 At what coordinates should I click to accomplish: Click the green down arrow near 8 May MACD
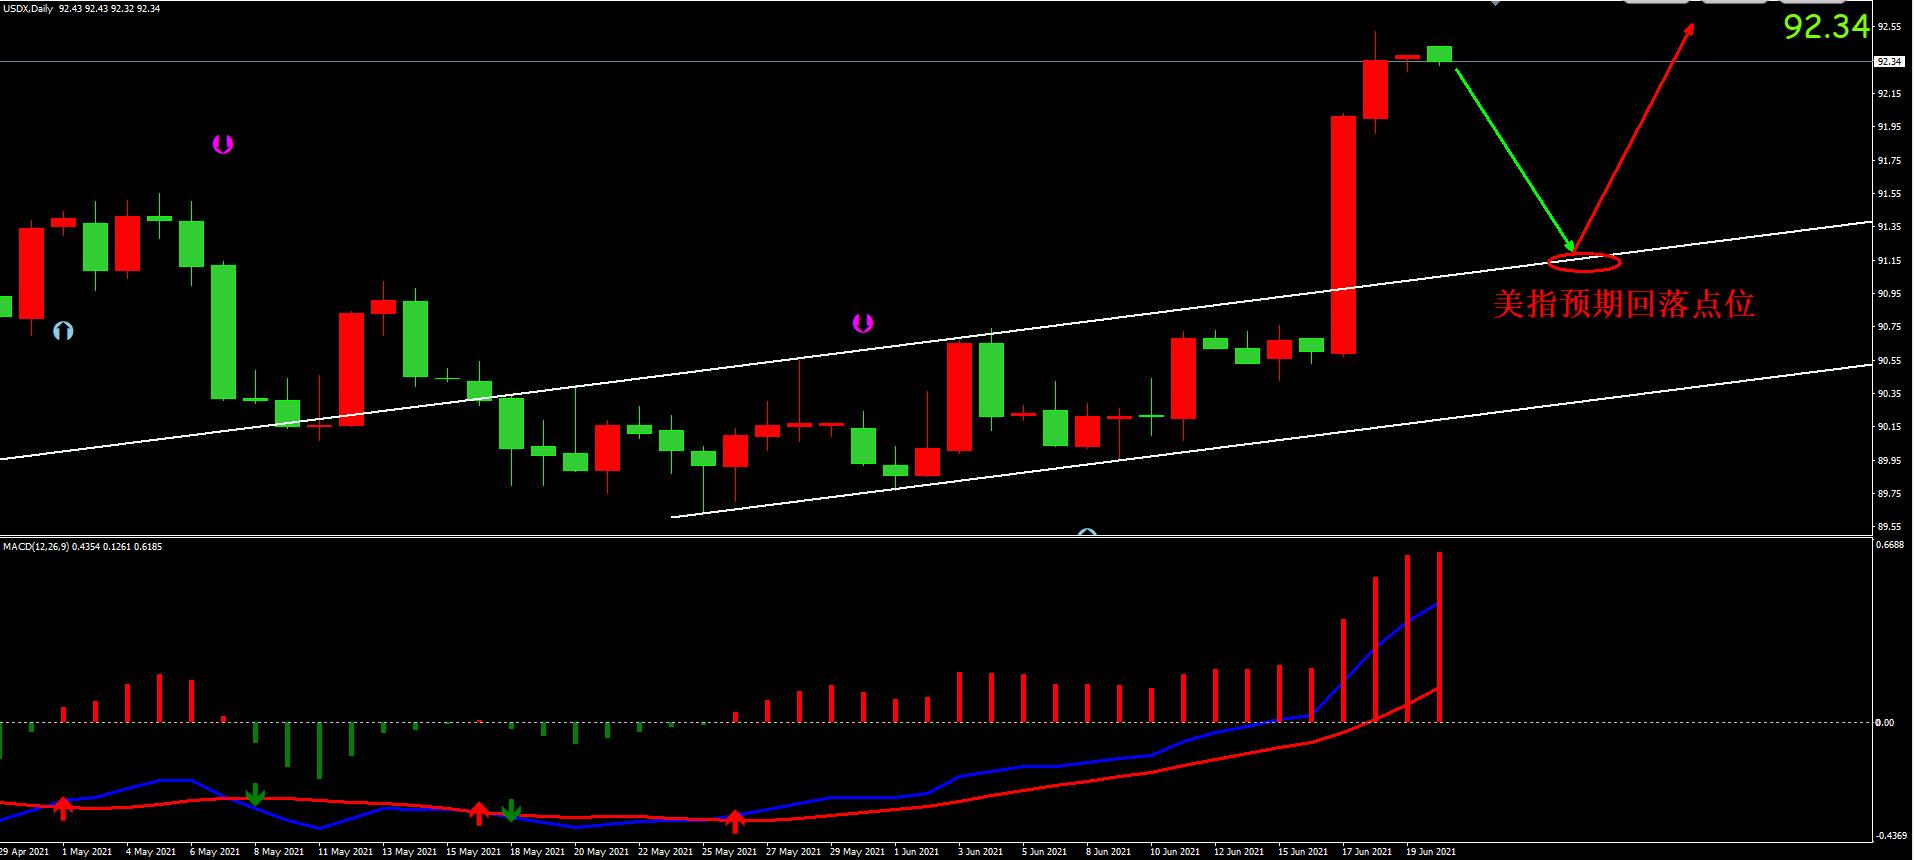point(255,795)
